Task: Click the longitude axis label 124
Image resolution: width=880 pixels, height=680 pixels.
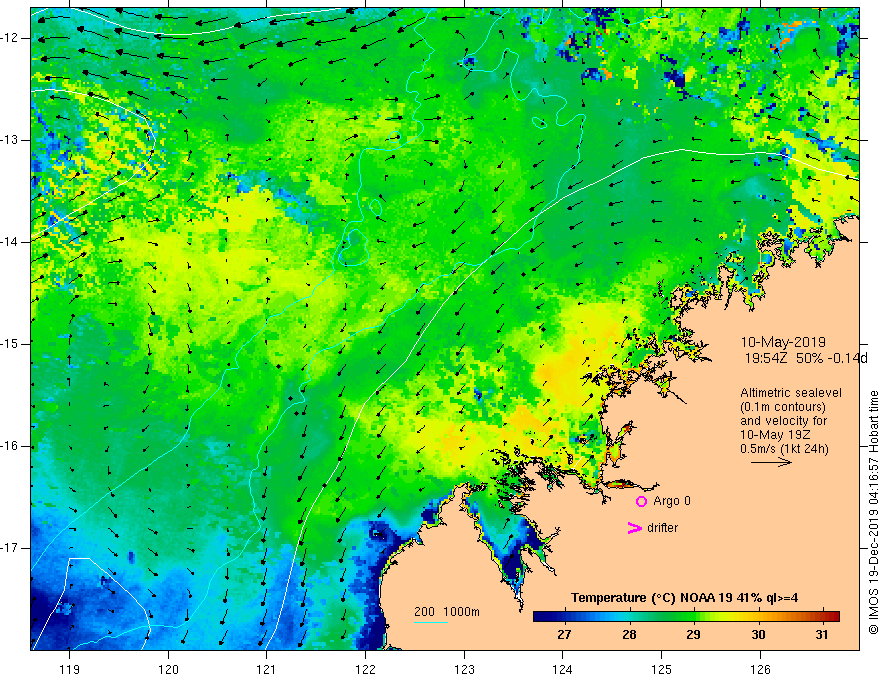Action: pyautogui.click(x=562, y=669)
